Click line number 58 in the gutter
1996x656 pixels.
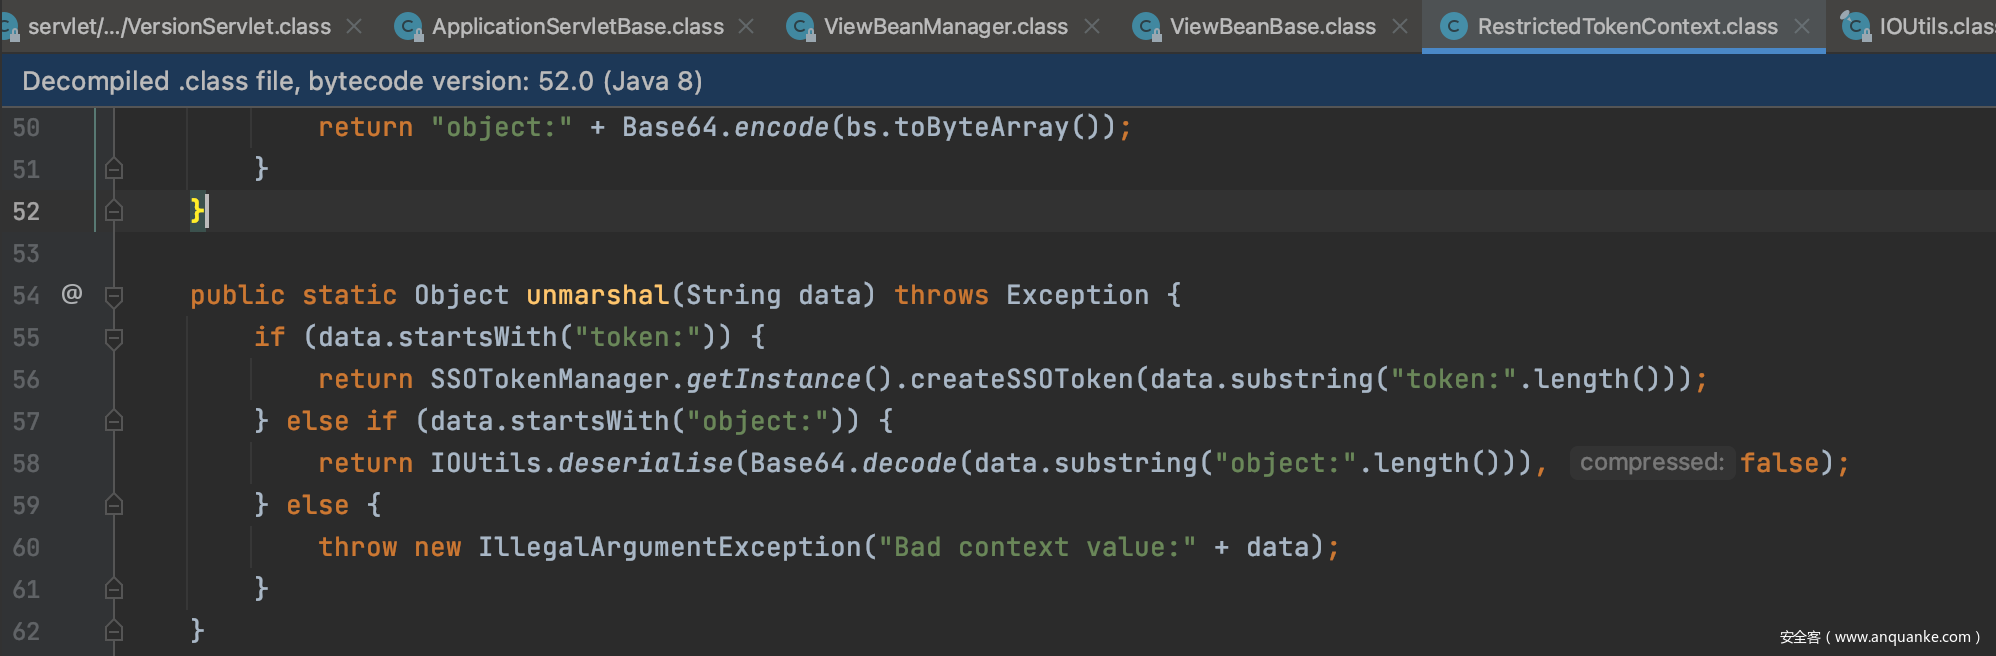click(26, 463)
